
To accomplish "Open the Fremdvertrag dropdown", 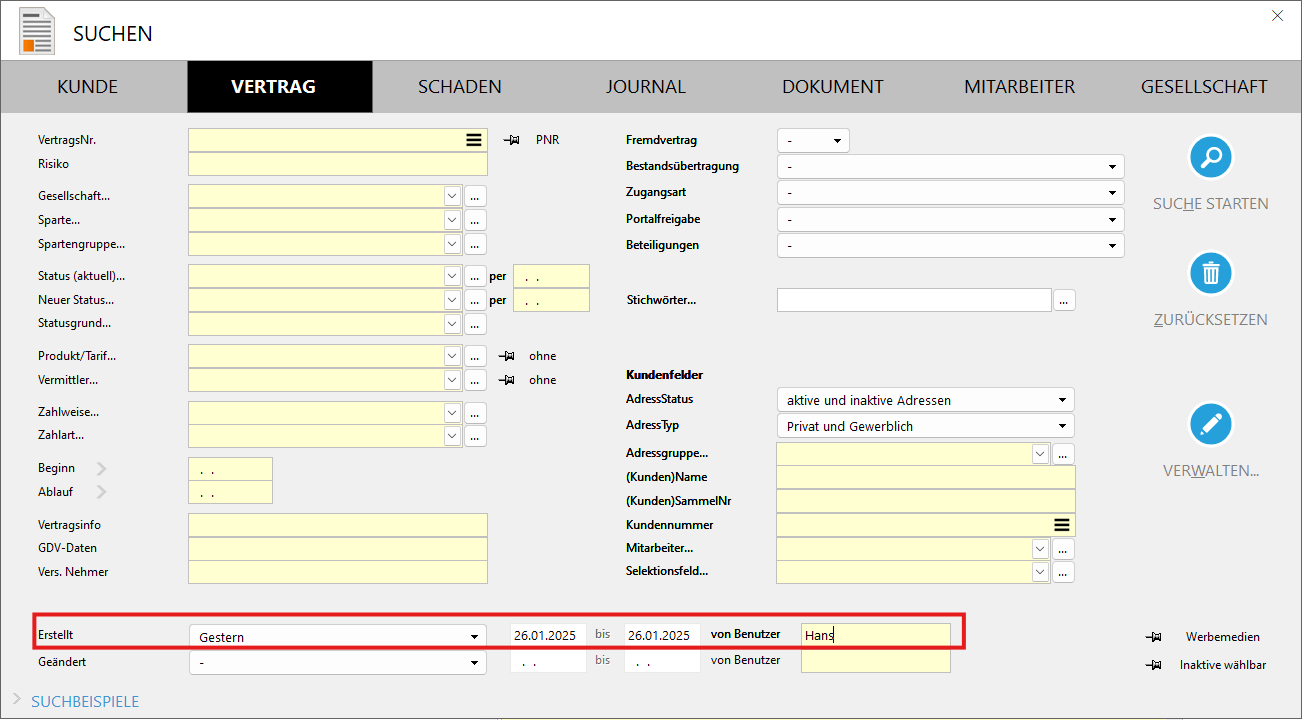I will [812, 141].
